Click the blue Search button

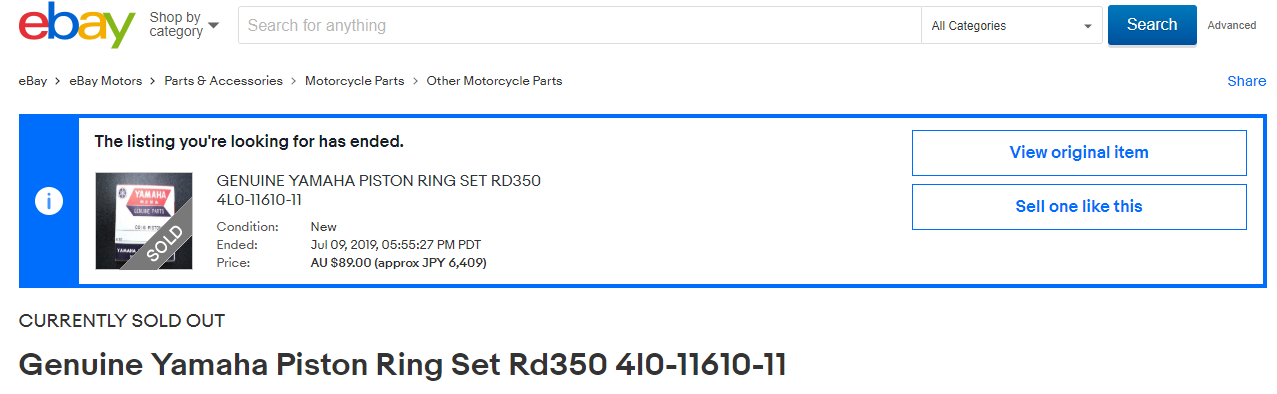[1152, 25]
